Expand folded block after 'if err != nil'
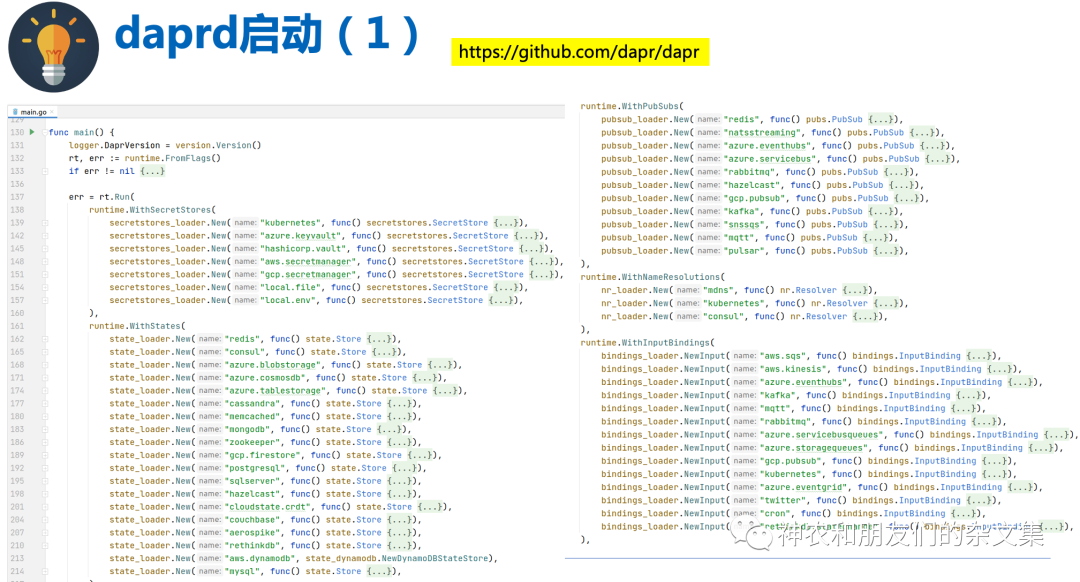 pyautogui.click(x=152, y=171)
